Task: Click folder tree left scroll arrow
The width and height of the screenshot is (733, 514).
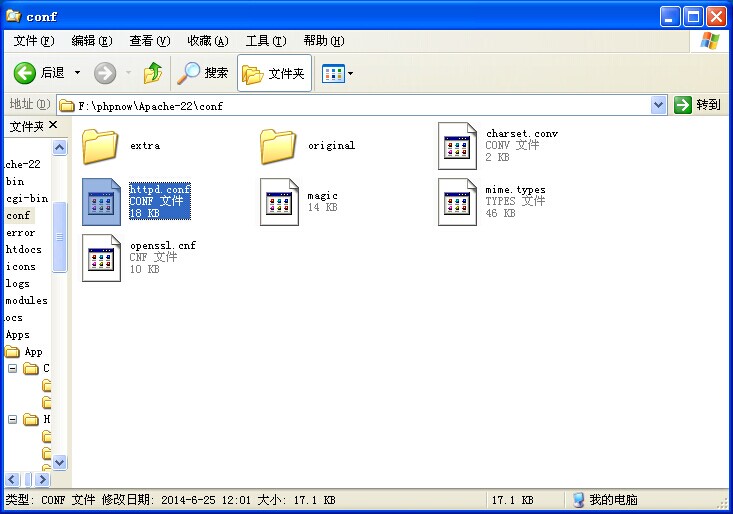Action: pos(12,479)
